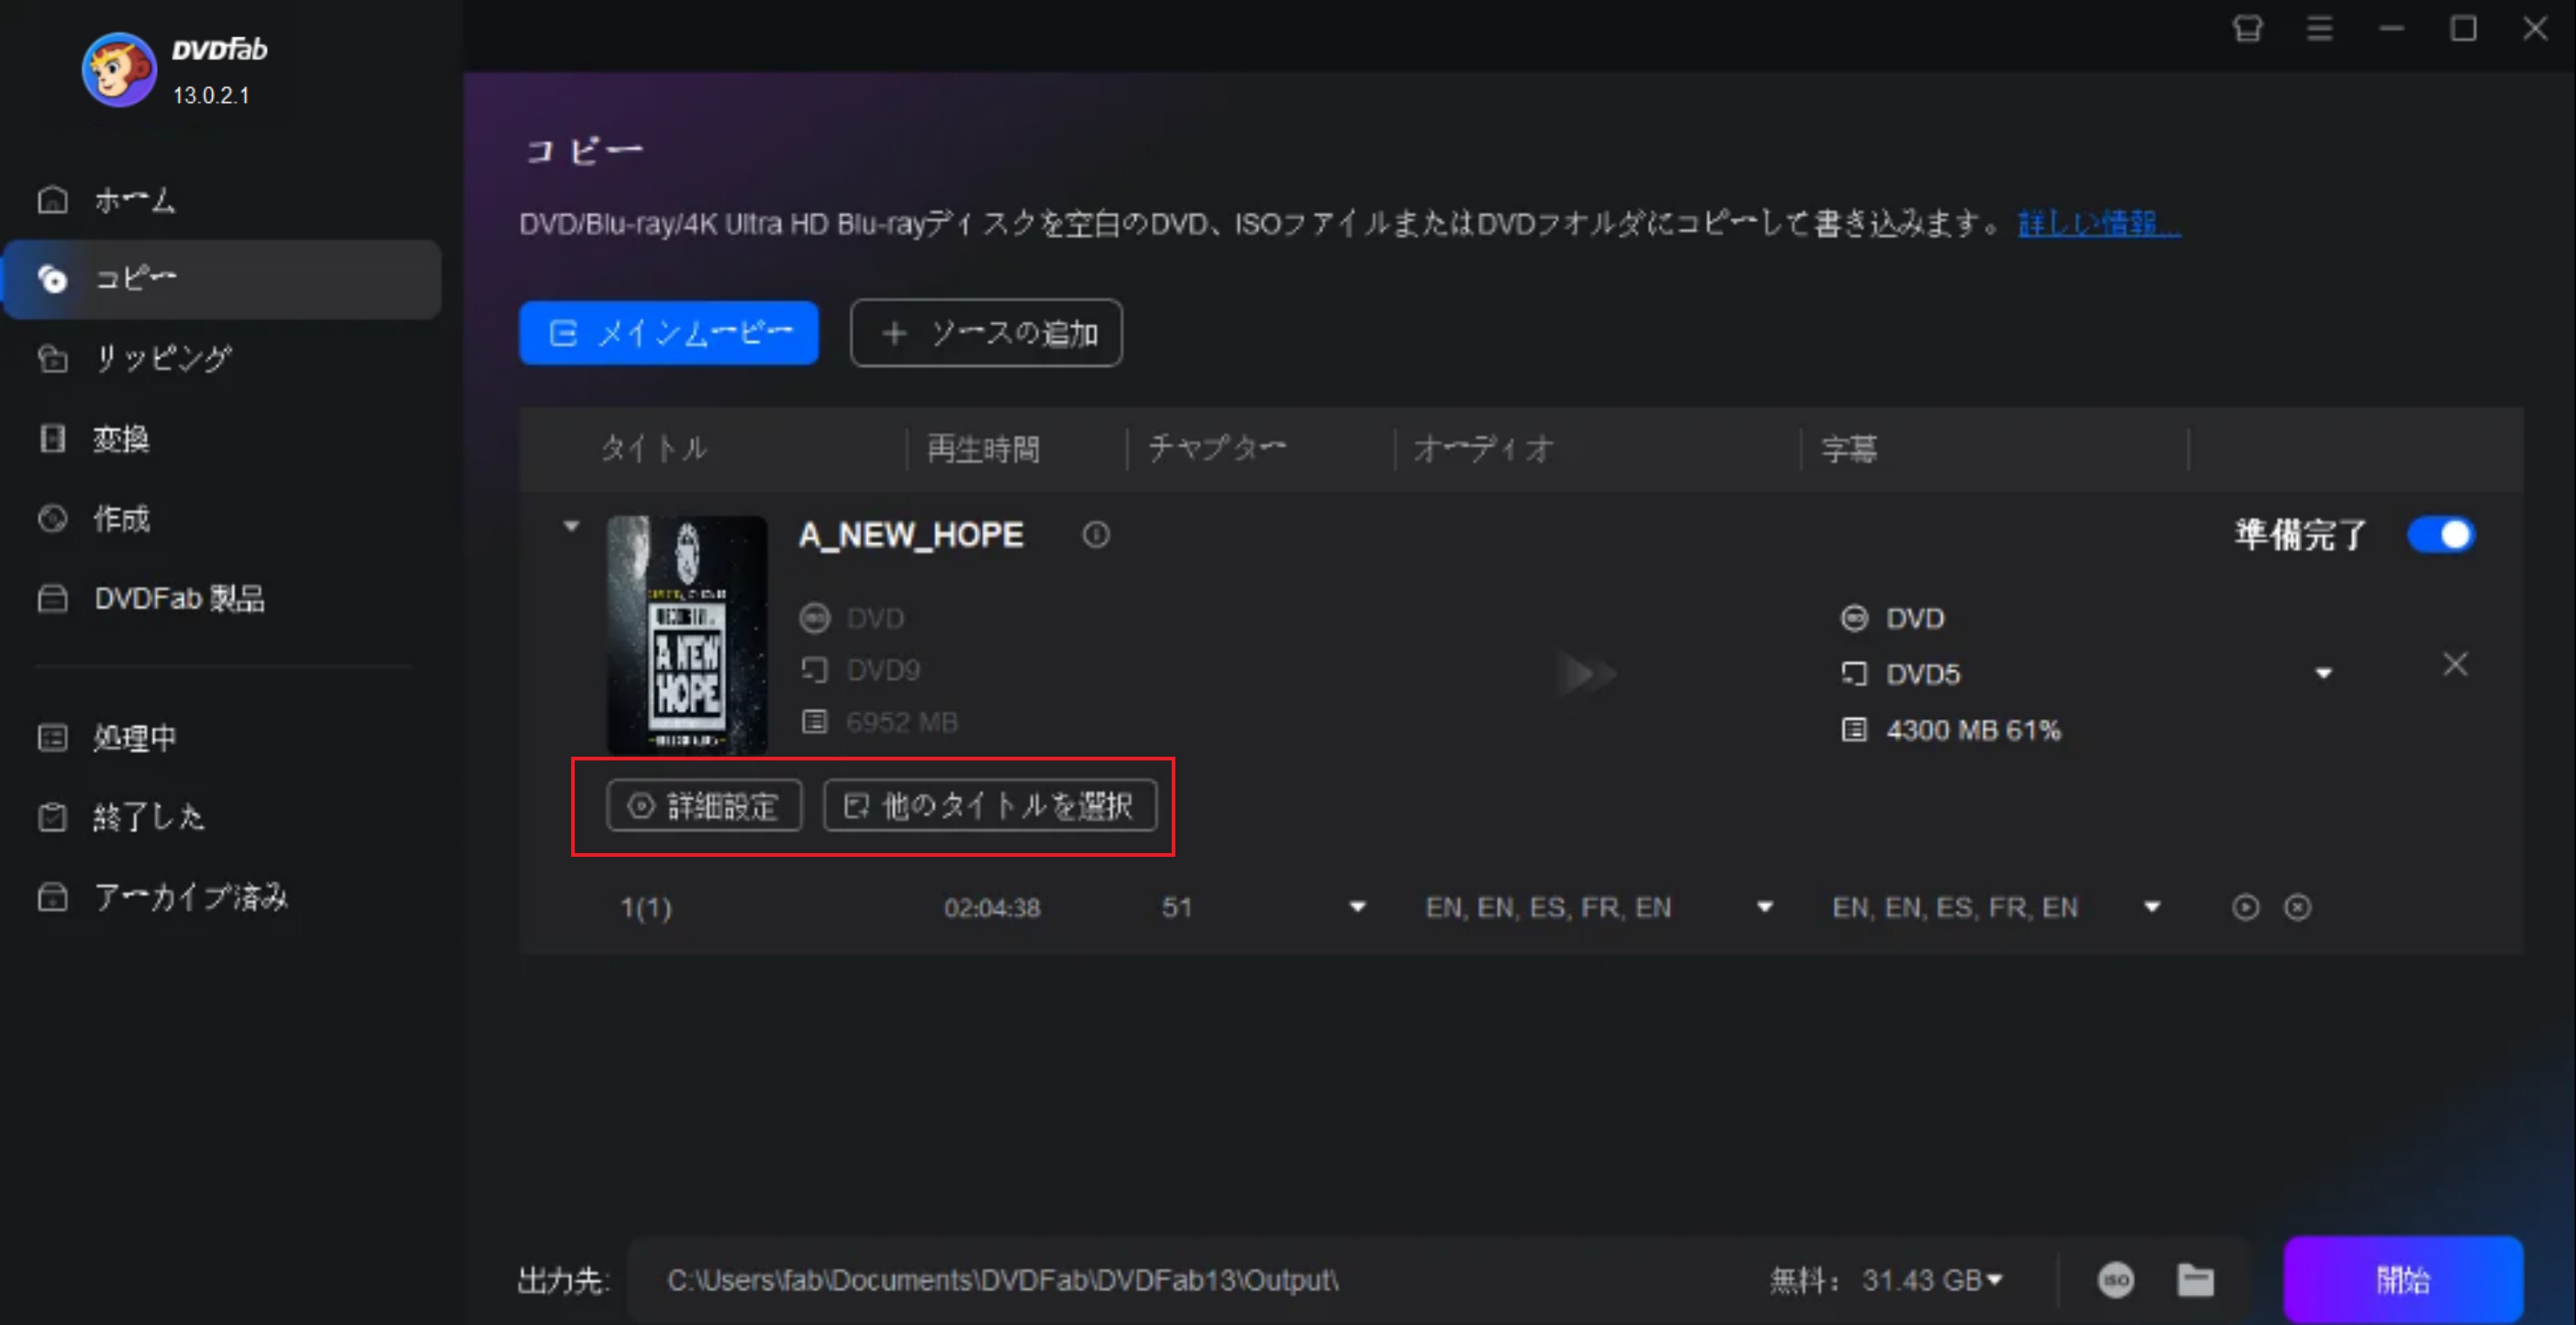The image size is (2576, 1325).
Task: Choose output folder icon
Action: point(2196,1280)
